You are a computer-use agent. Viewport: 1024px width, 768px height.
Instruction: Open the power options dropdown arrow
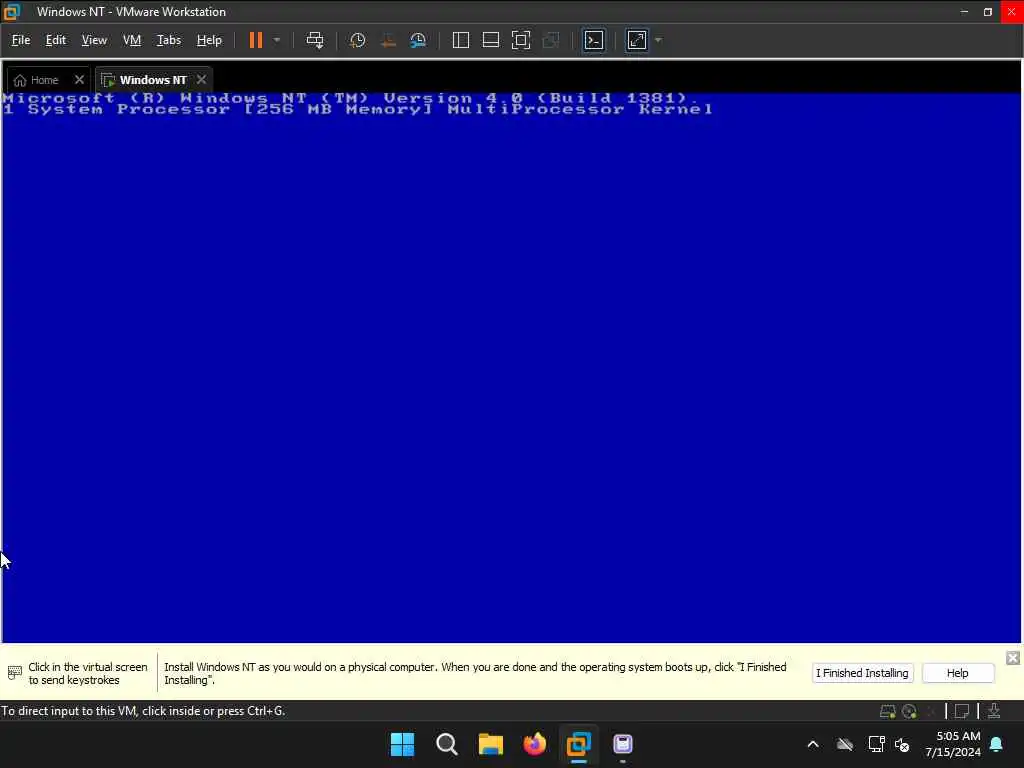pos(277,40)
